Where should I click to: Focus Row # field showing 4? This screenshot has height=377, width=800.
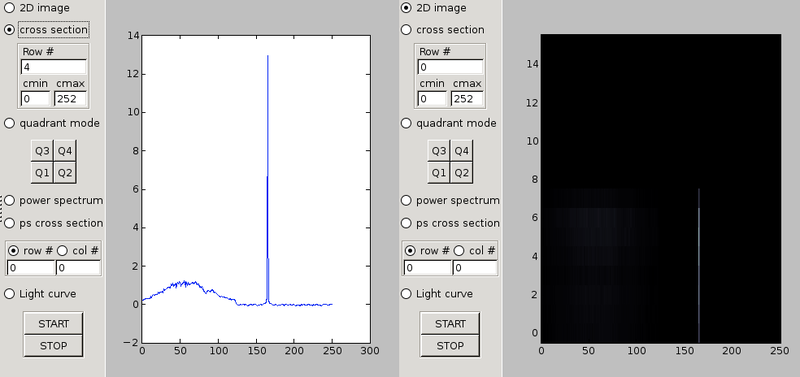(x=54, y=67)
